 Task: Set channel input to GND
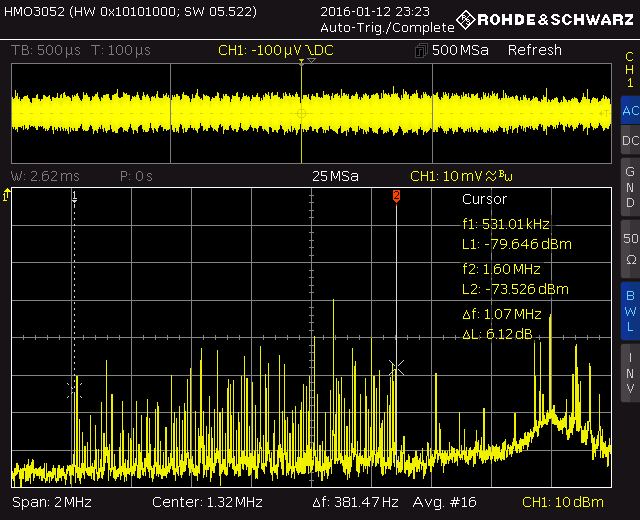tap(629, 187)
